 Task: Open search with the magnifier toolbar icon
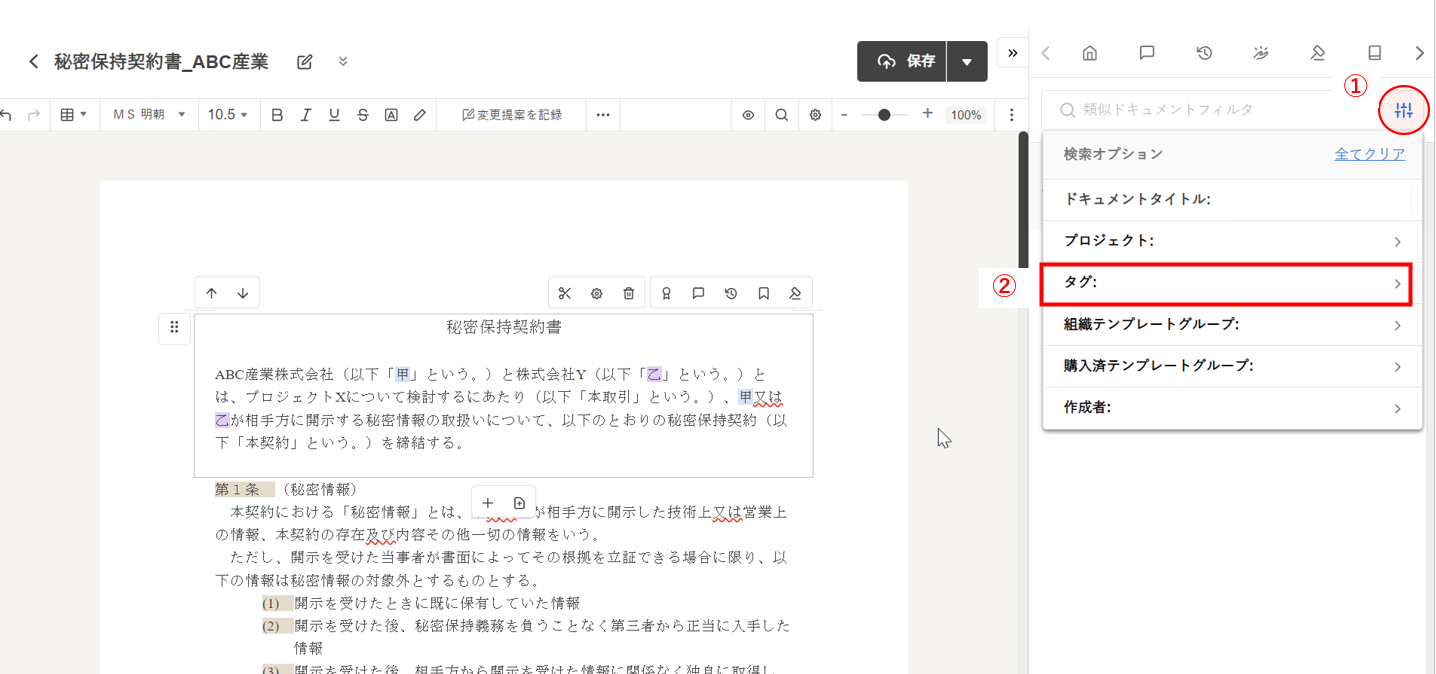782,115
